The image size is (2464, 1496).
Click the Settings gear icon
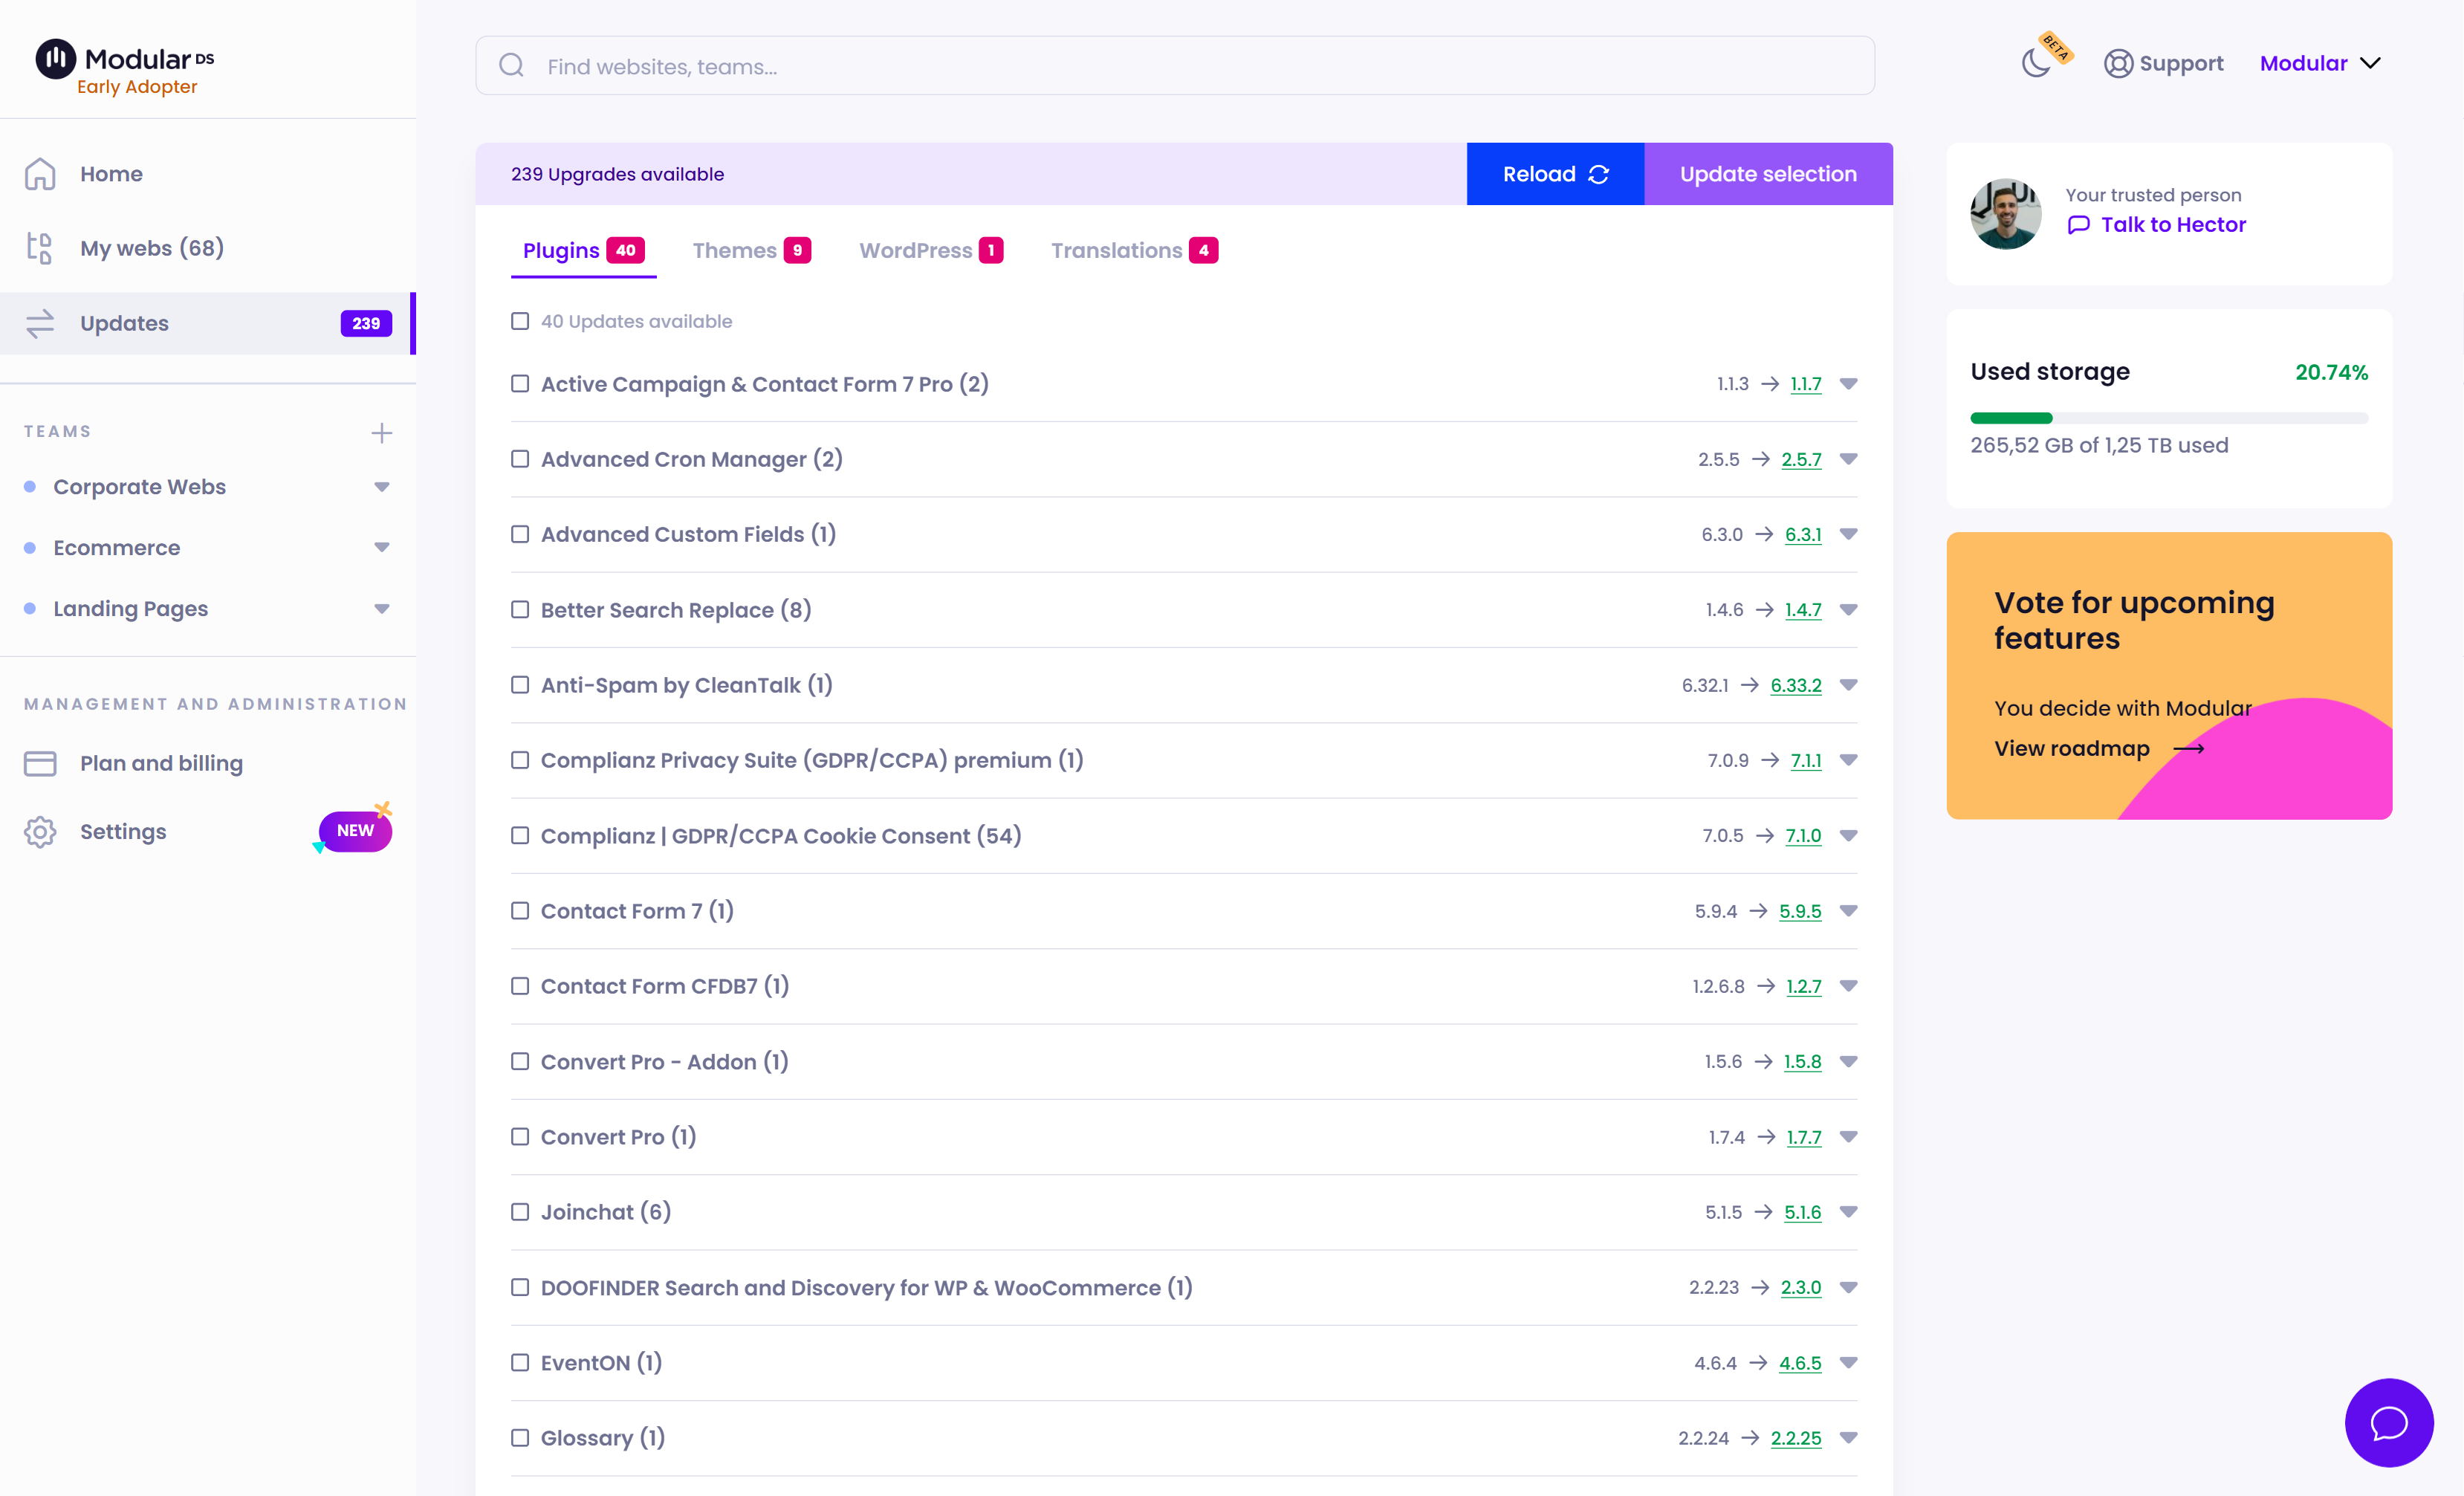[40, 832]
